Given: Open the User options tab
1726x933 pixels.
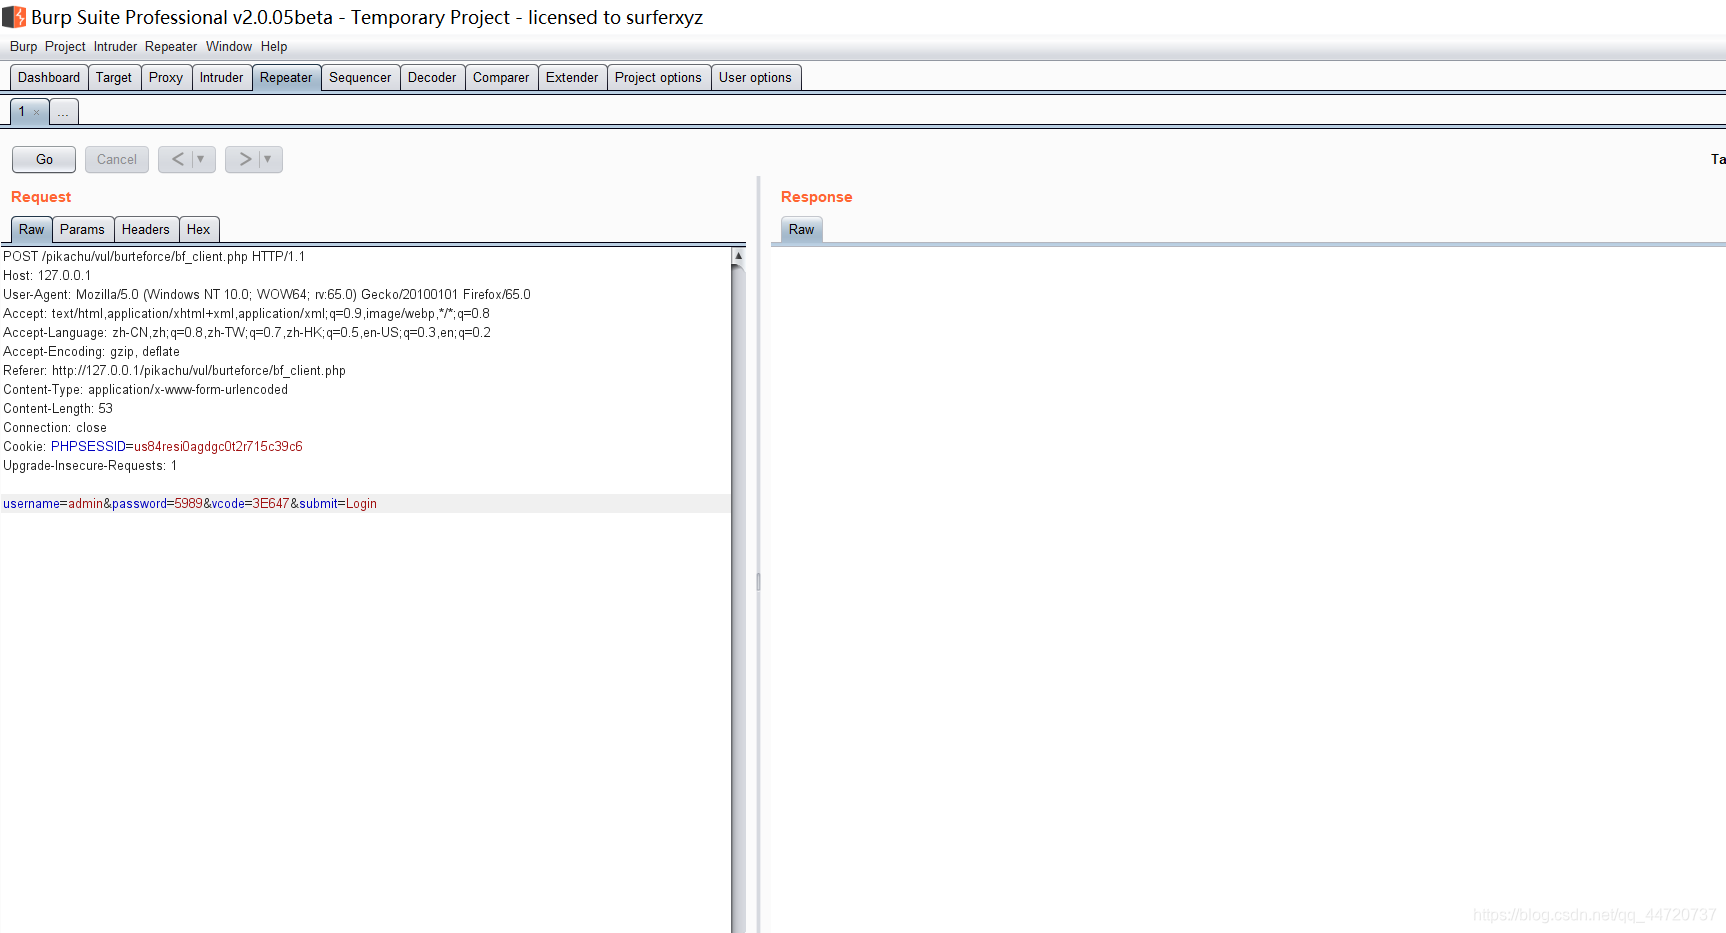Looking at the screenshot, I should pos(755,77).
